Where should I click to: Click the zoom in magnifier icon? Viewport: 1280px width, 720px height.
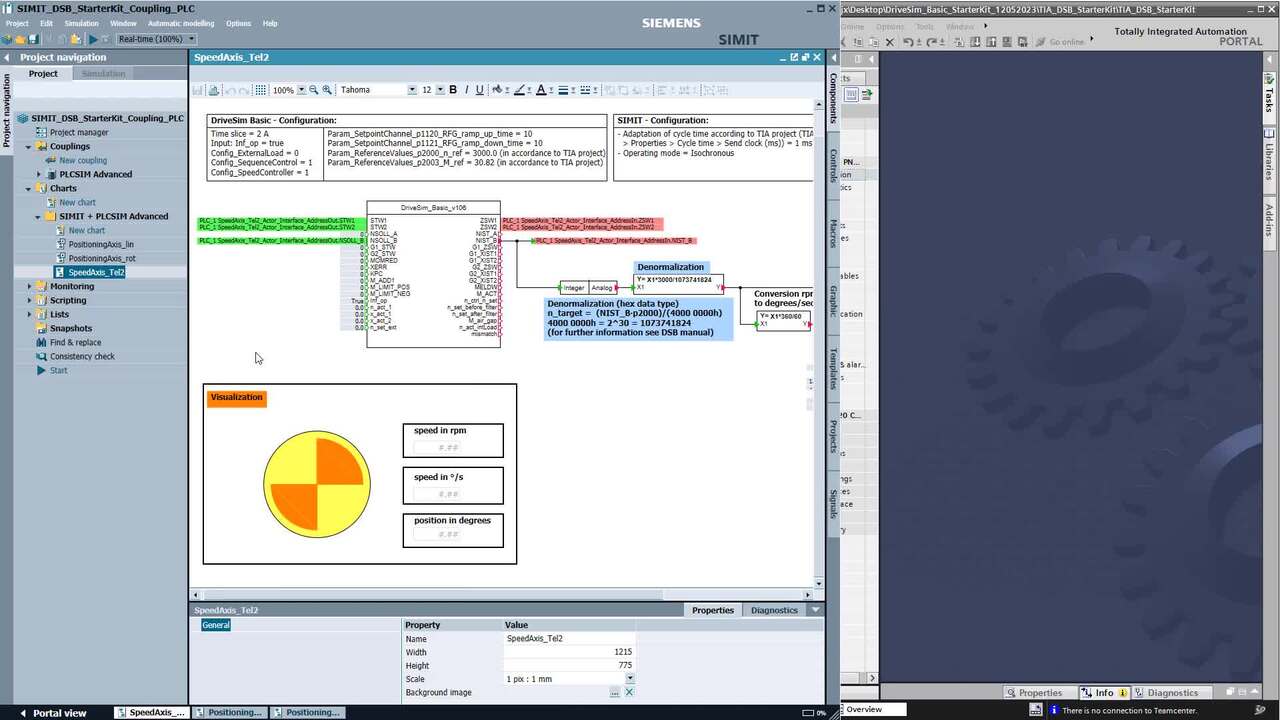pos(327,90)
